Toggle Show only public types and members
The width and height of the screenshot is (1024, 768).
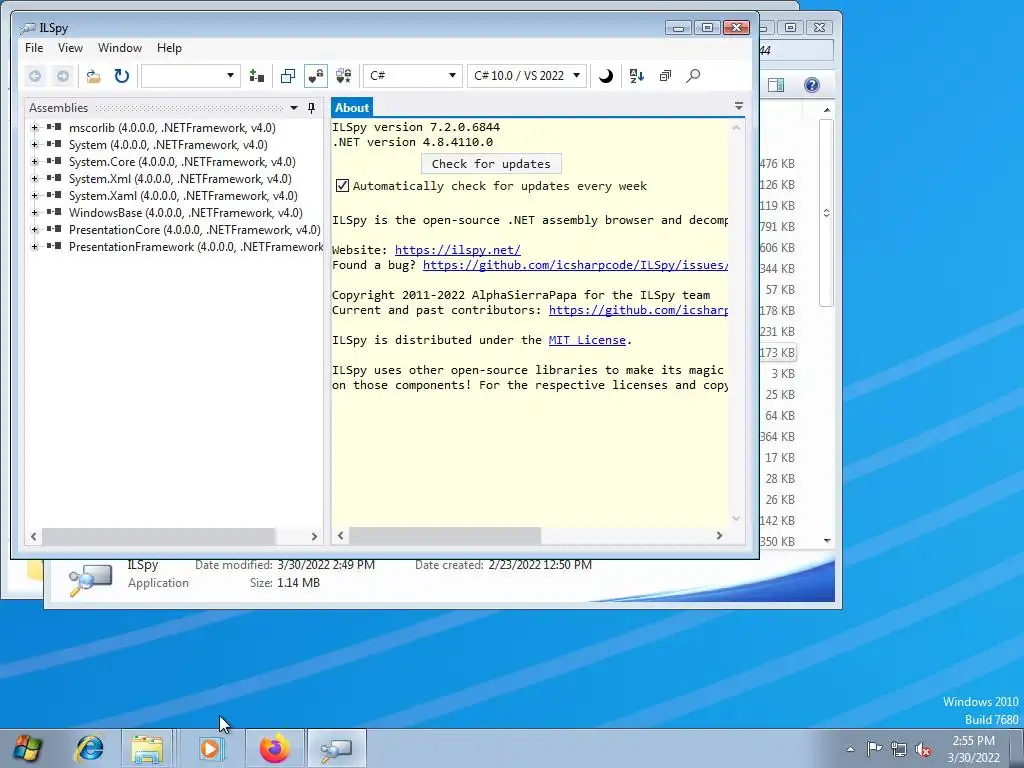[x=287, y=76]
